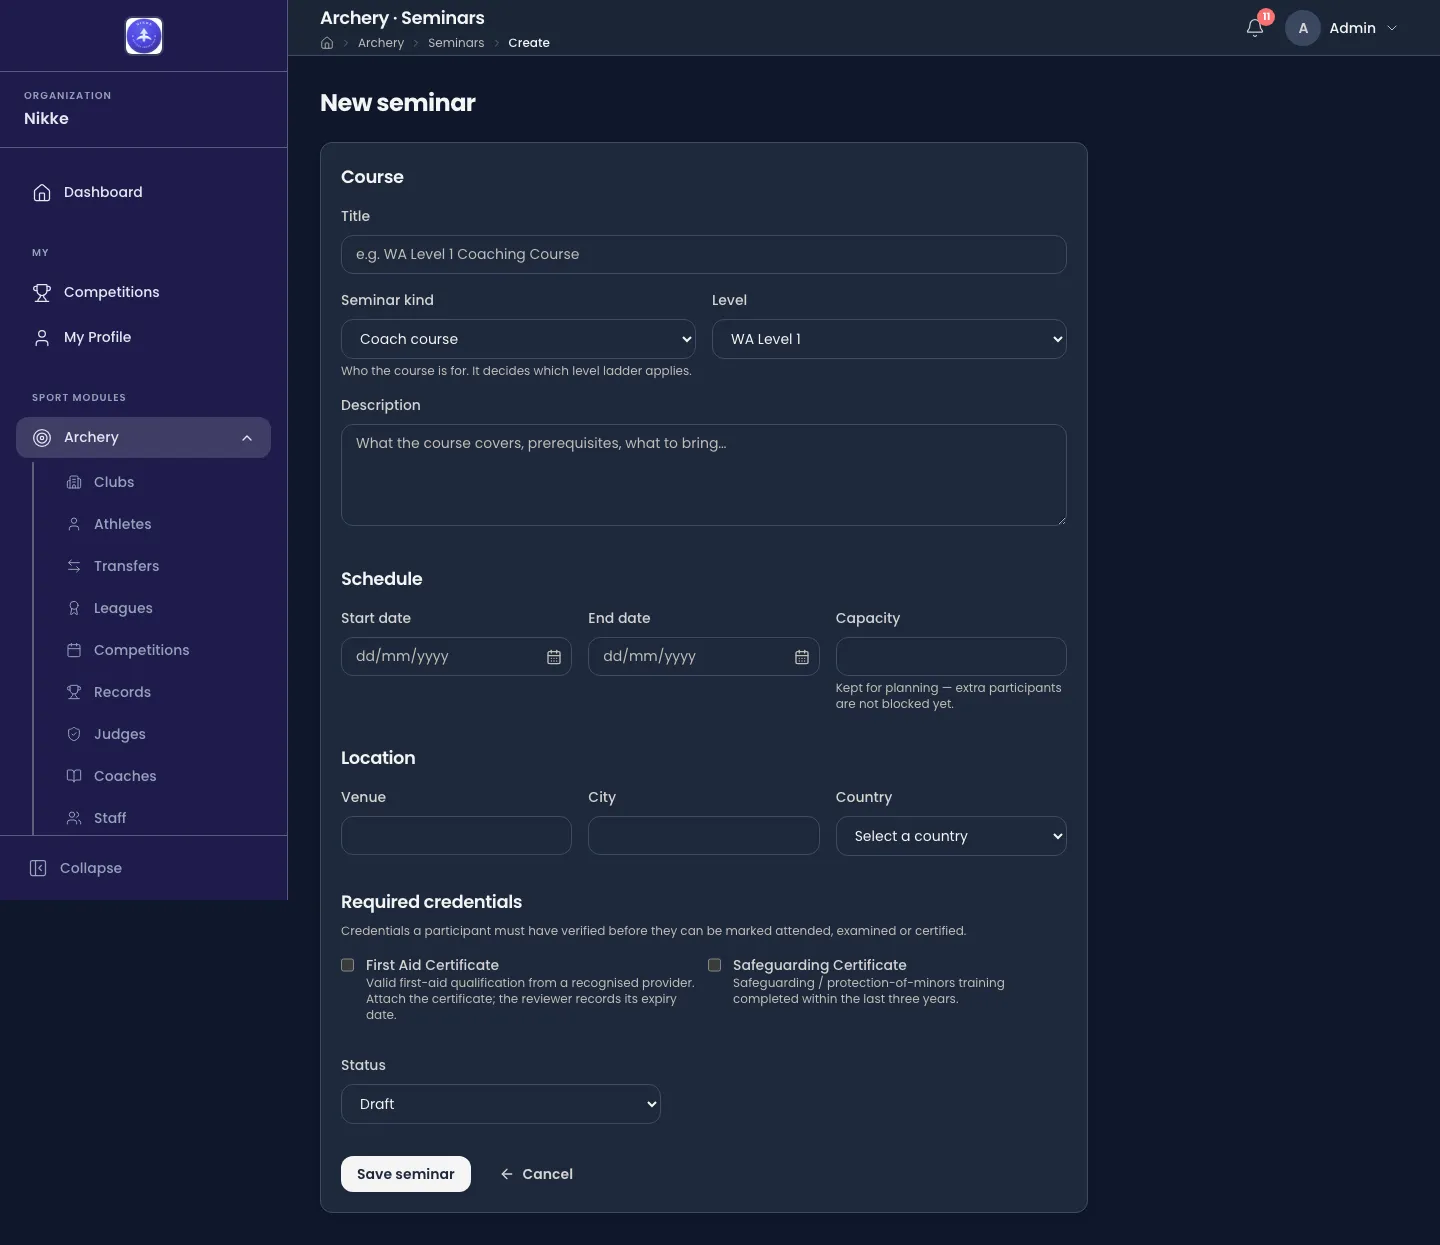This screenshot has height=1245, width=1440.
Task: Click the Cancel link
Action: pyautogui.click(x=537, y=1174)
